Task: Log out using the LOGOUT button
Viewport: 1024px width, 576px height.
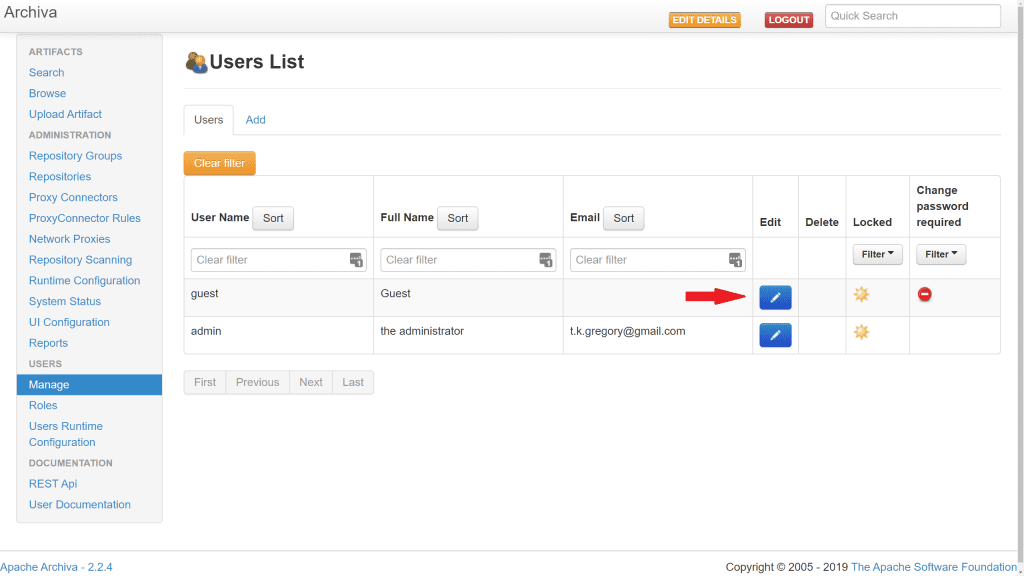Action: pos(789,20)
